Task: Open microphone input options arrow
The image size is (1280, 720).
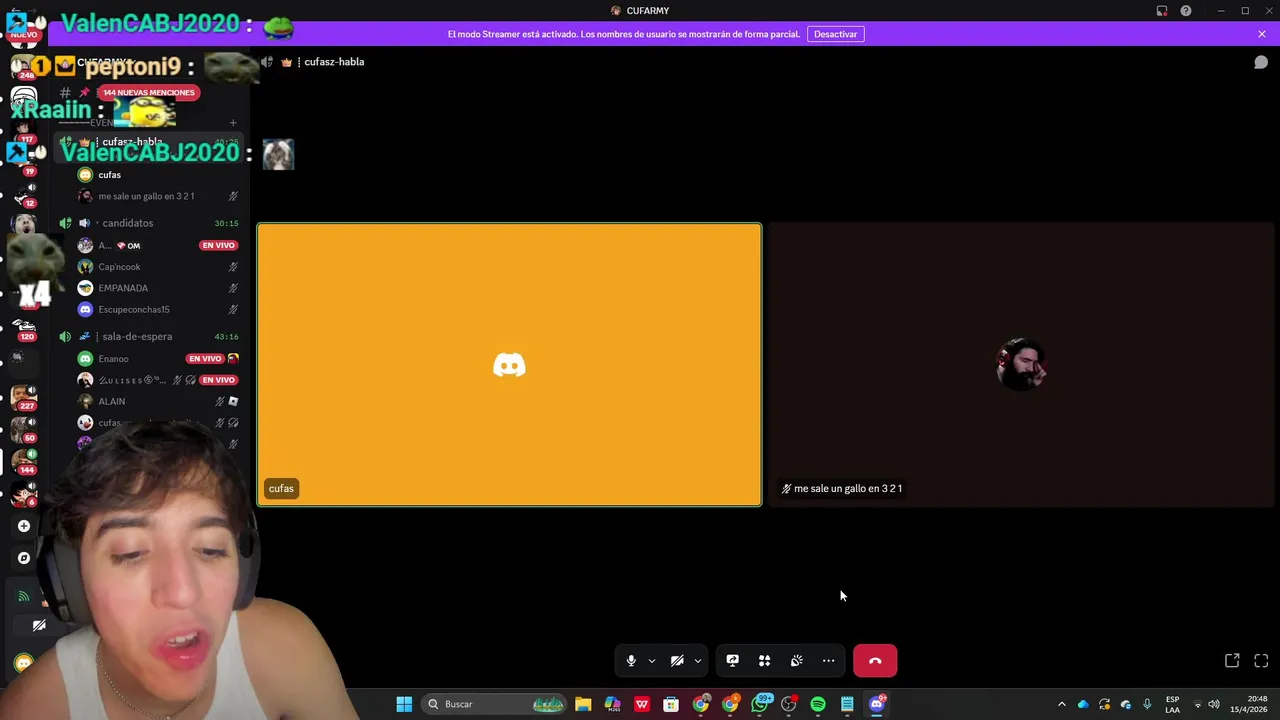Action: (651, 661)
